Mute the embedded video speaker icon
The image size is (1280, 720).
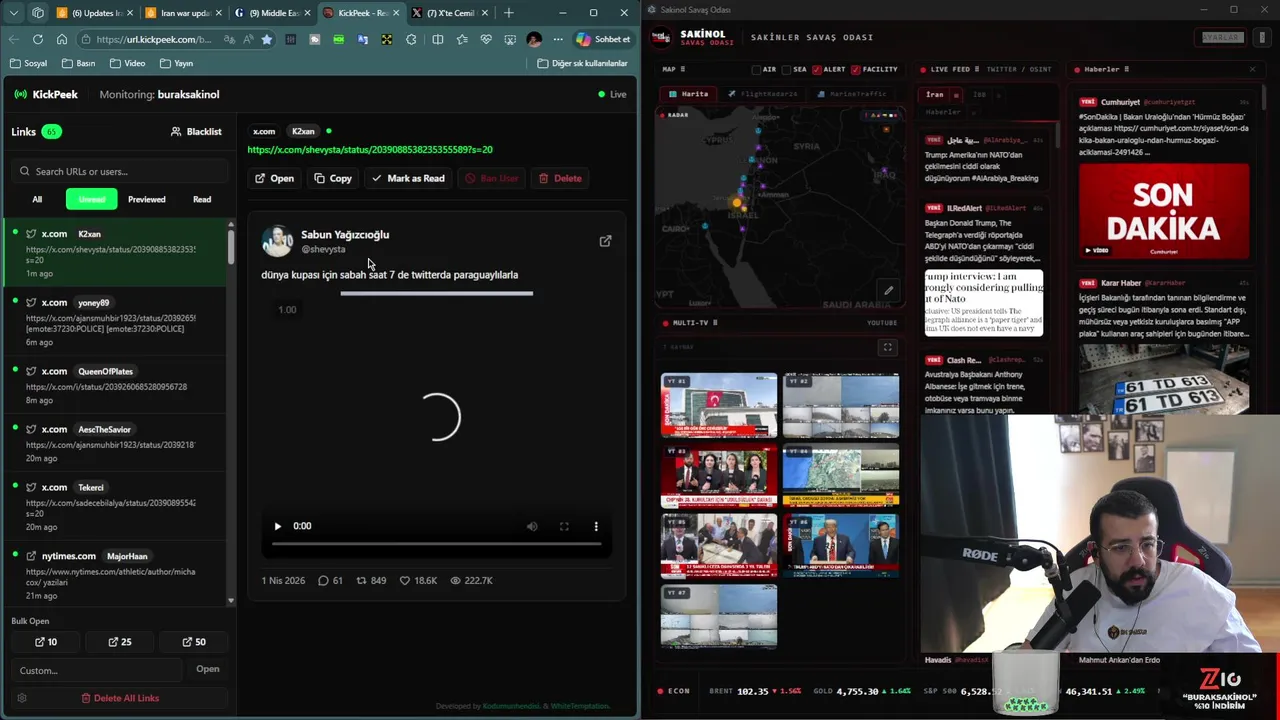tap(532, 526)
